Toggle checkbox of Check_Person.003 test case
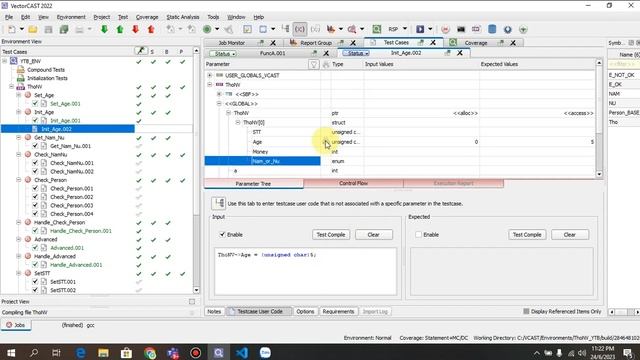 (35, 205)
